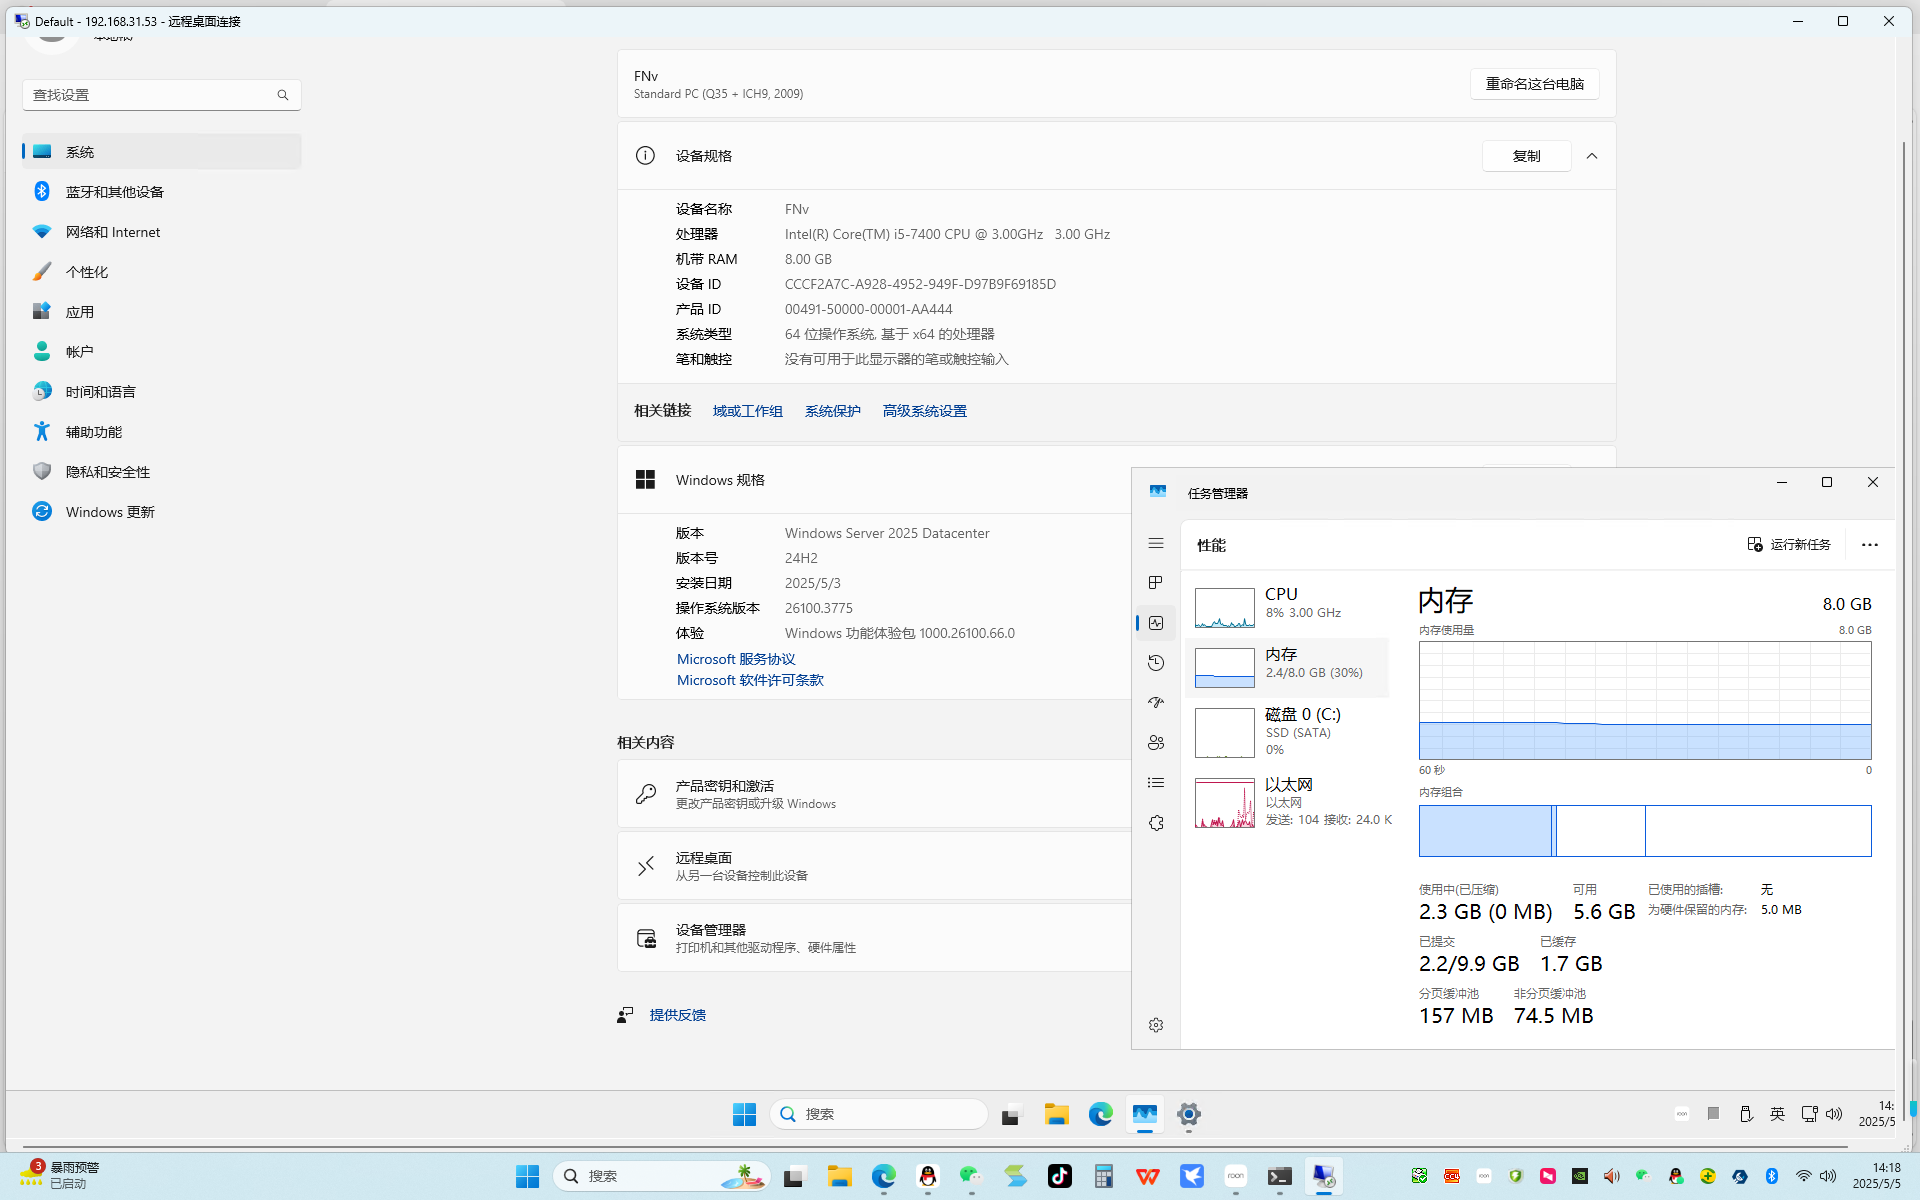Open Startup apps icon in Task Manager
Viewport: 1920px width, 1200px height.
[x=1156, y=703]
